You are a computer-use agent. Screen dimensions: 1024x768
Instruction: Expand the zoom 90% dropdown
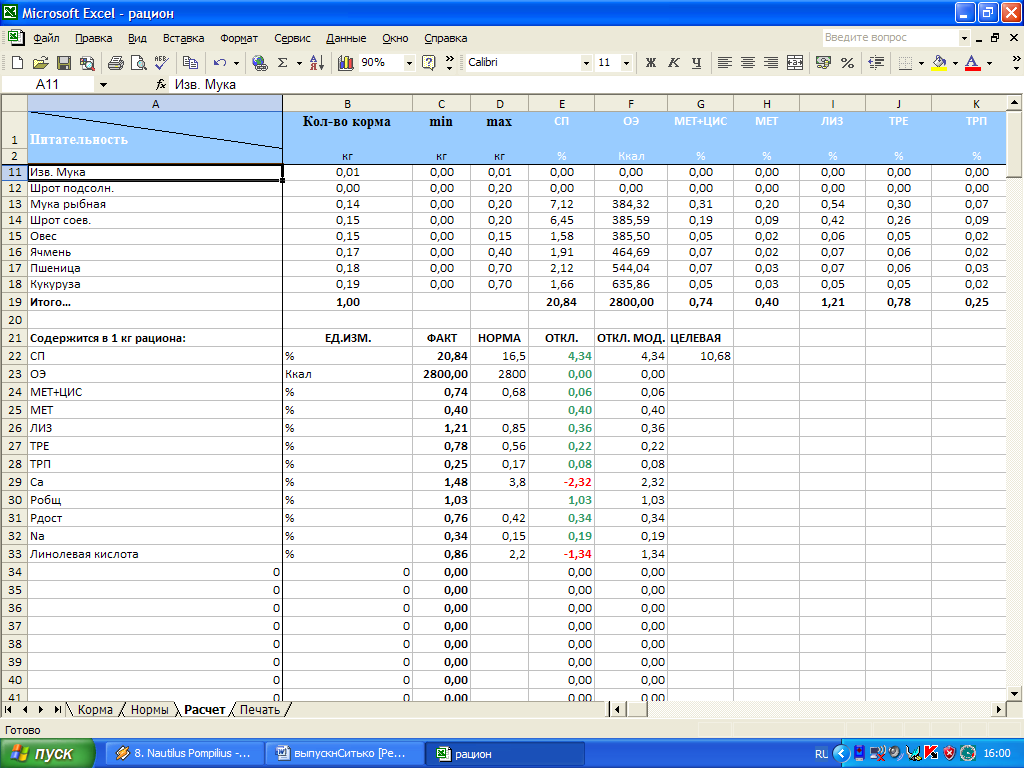click(409, 63)
